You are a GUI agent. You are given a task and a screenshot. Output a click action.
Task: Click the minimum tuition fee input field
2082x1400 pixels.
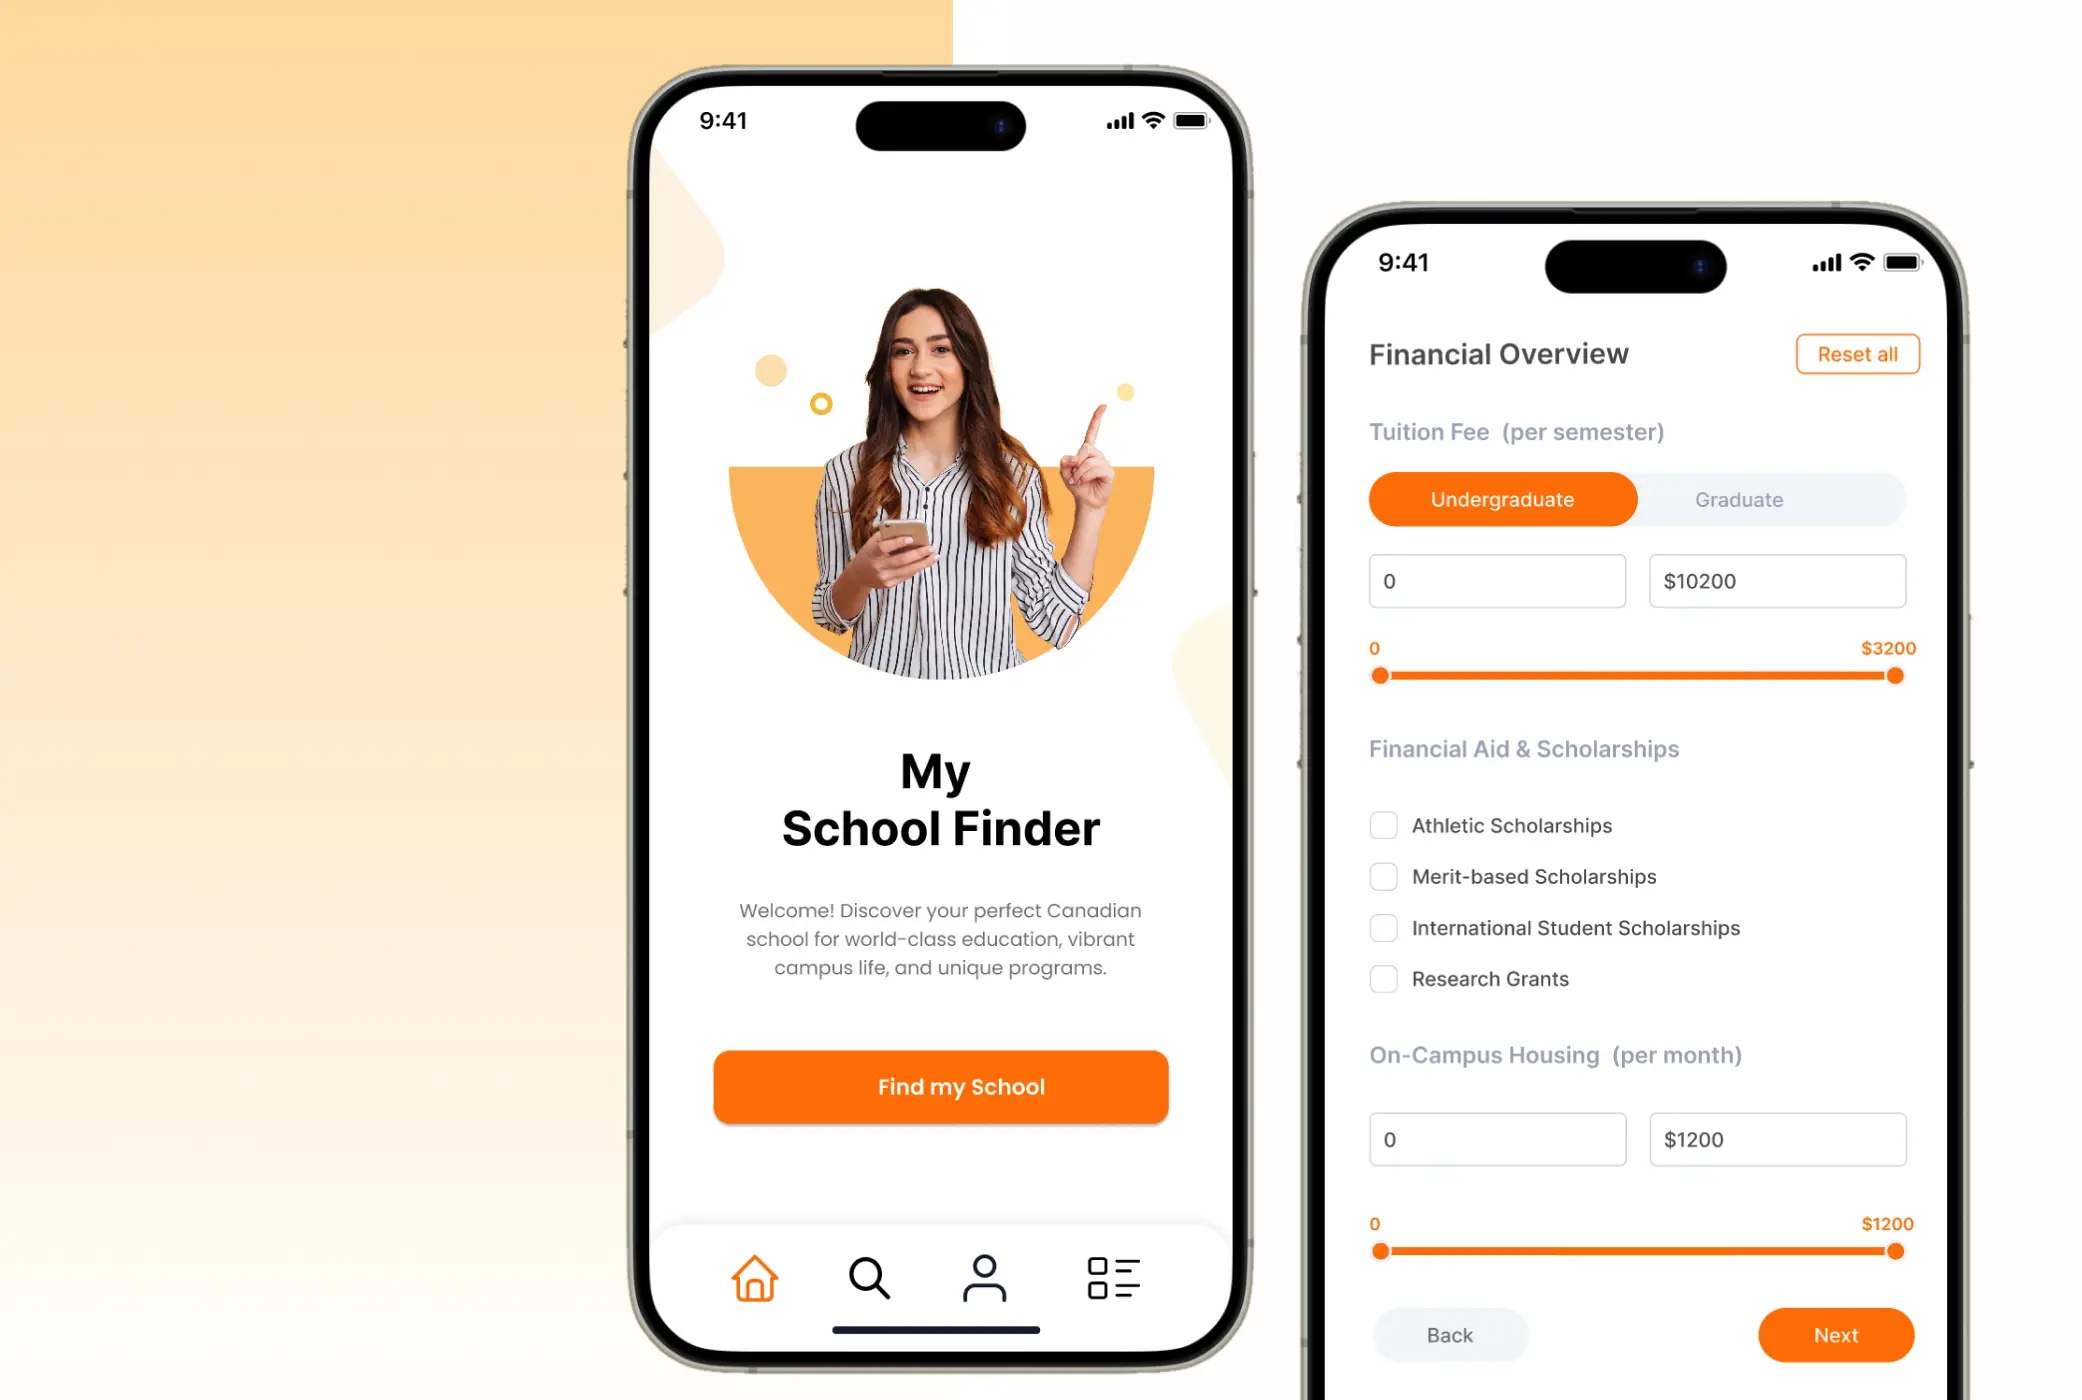1496,581
